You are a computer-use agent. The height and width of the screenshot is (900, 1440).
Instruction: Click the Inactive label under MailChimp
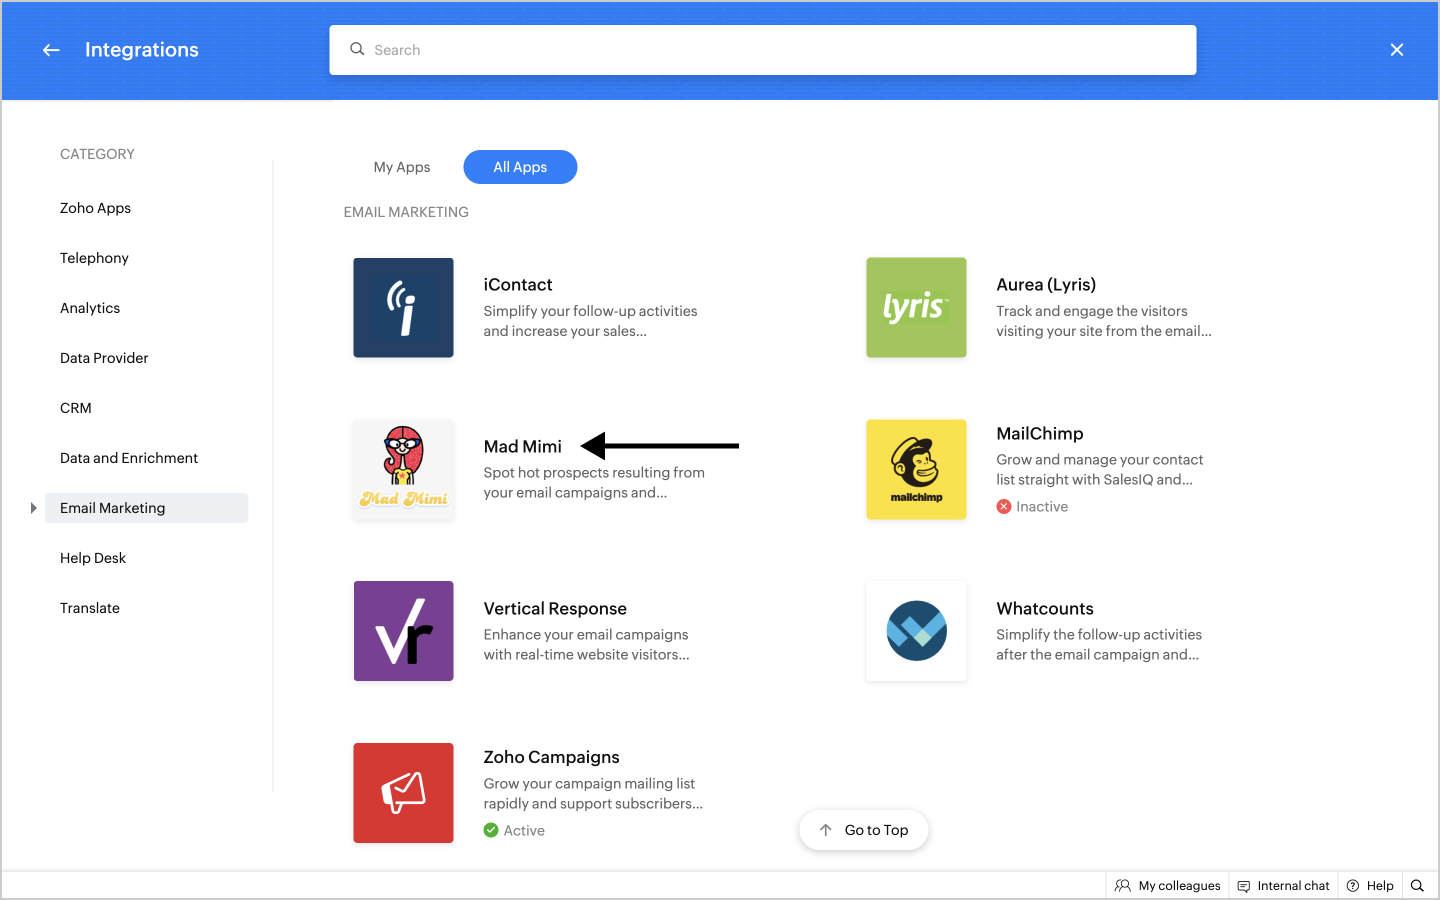[x=1042, y=507]
